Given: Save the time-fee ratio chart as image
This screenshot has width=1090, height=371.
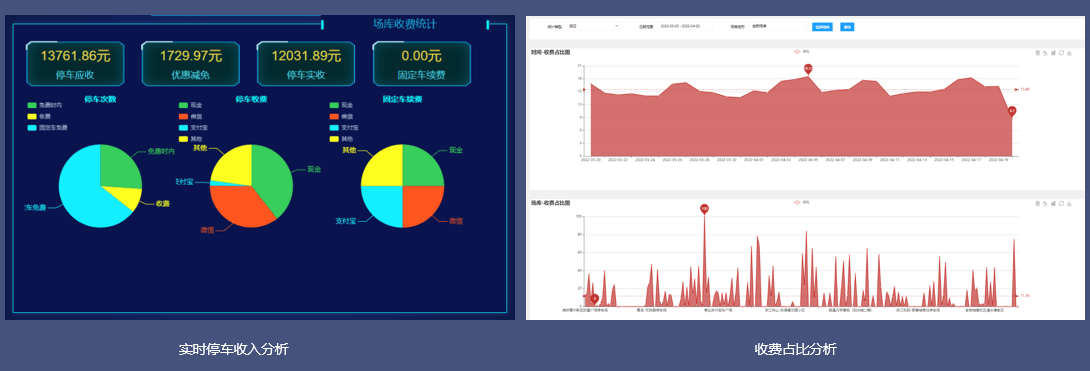Looking at the screenshot, I should (x=1069, y=53).
